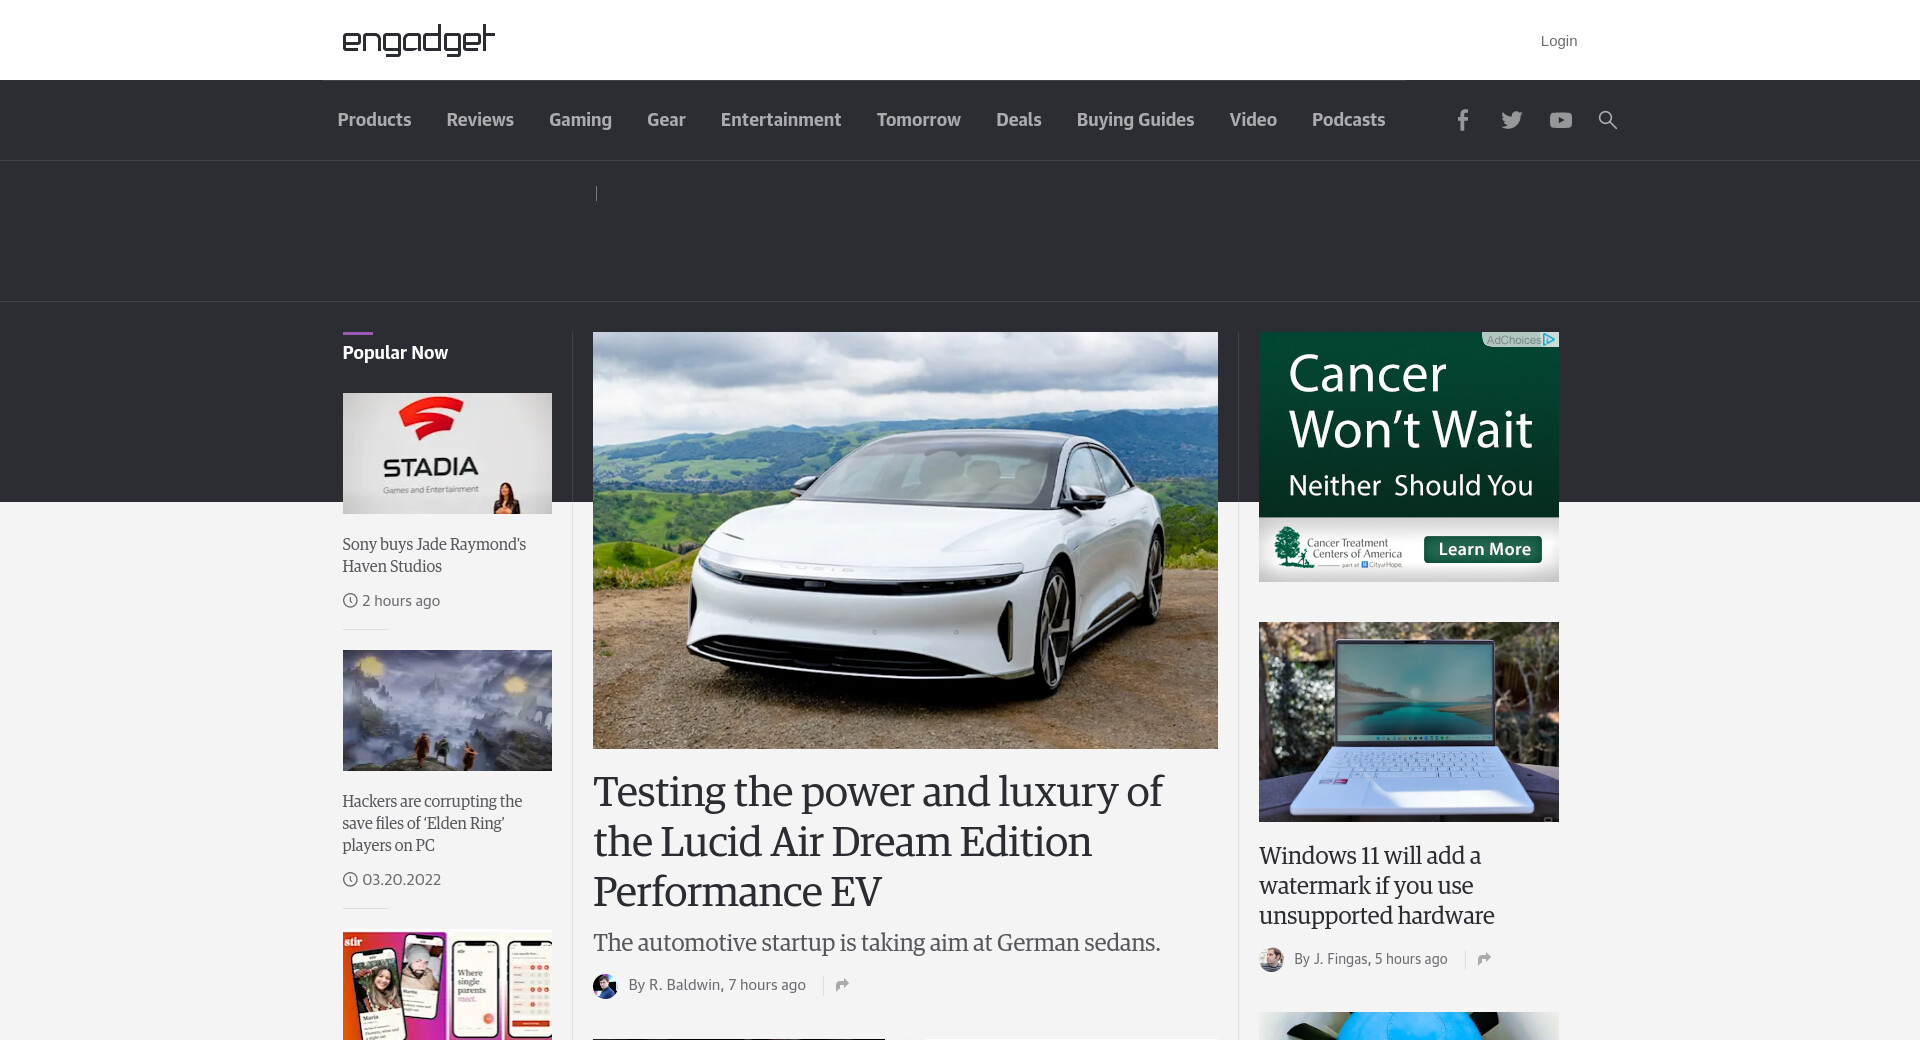Open the Lucid Air Dream Edition headline
The width and height of the screenshot is (1920, 1040).
877,841
